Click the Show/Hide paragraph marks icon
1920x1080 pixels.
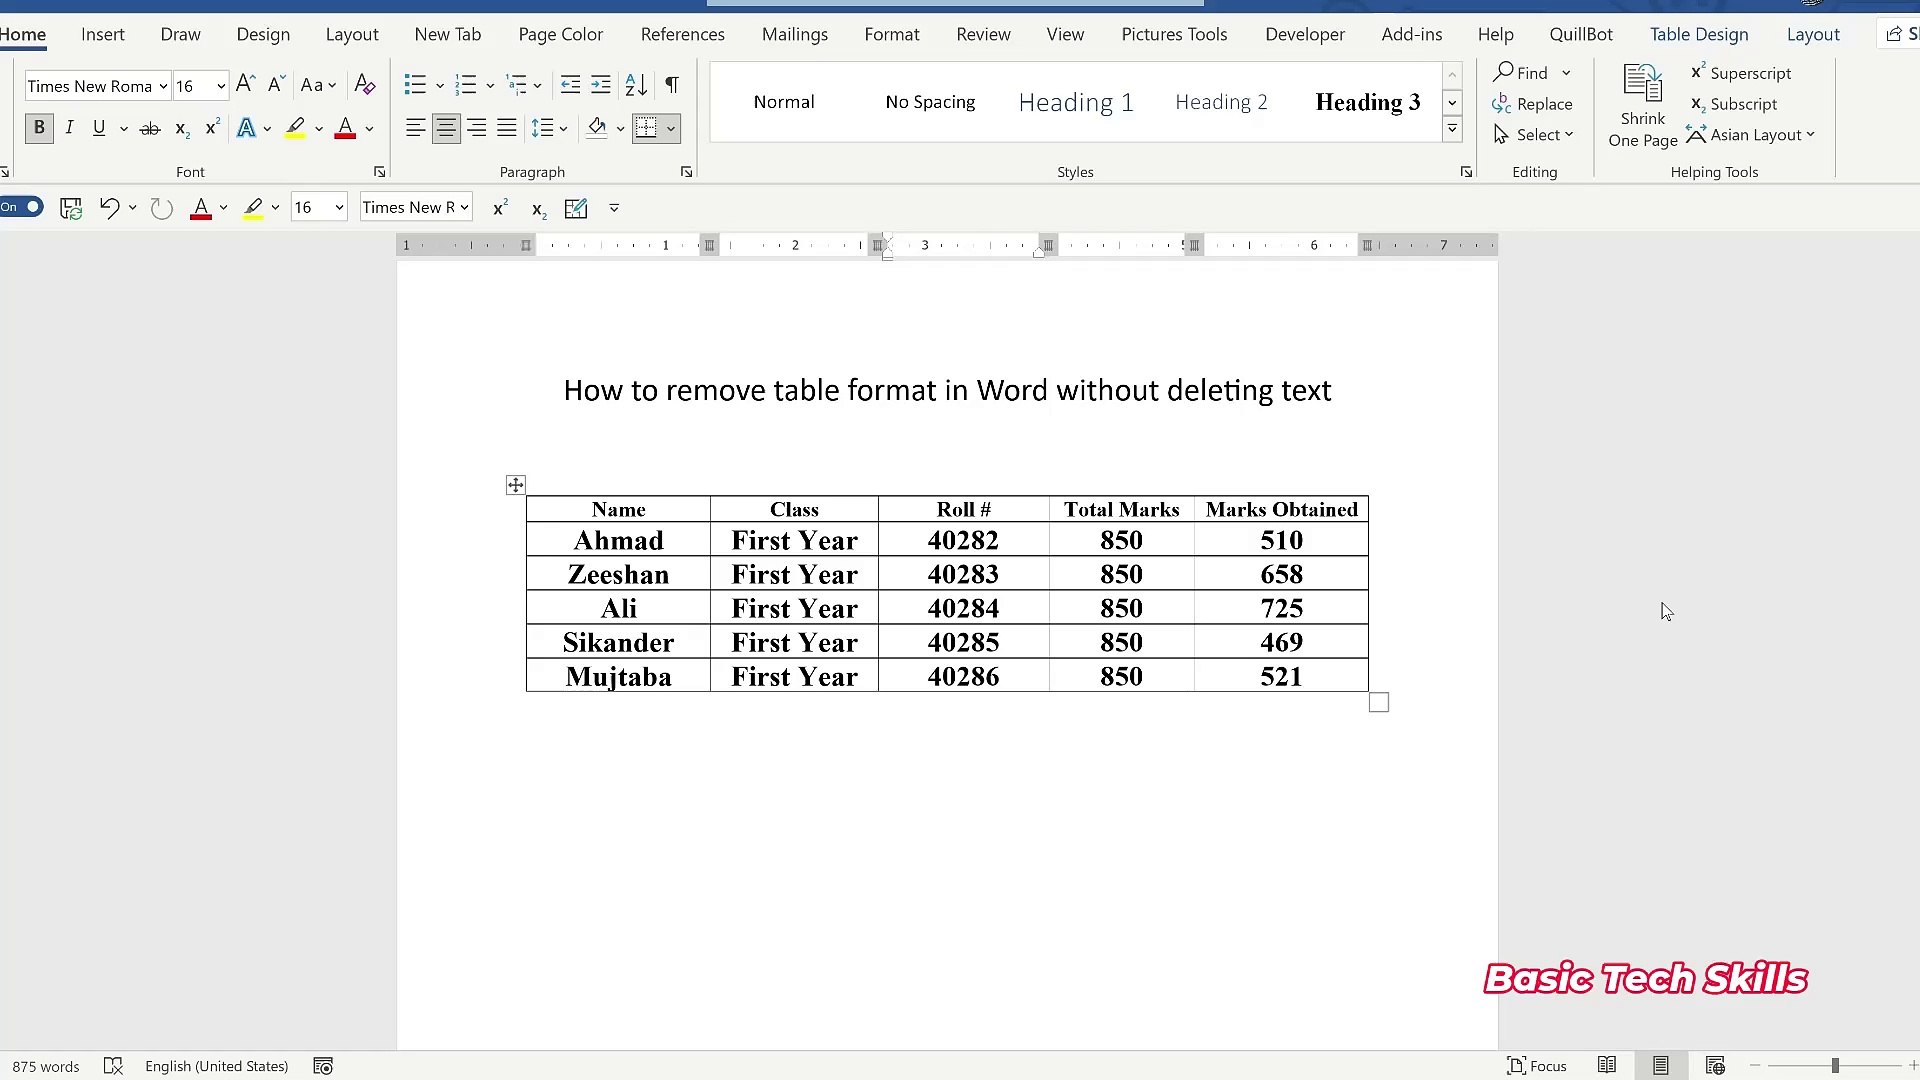tap(672, 85)
